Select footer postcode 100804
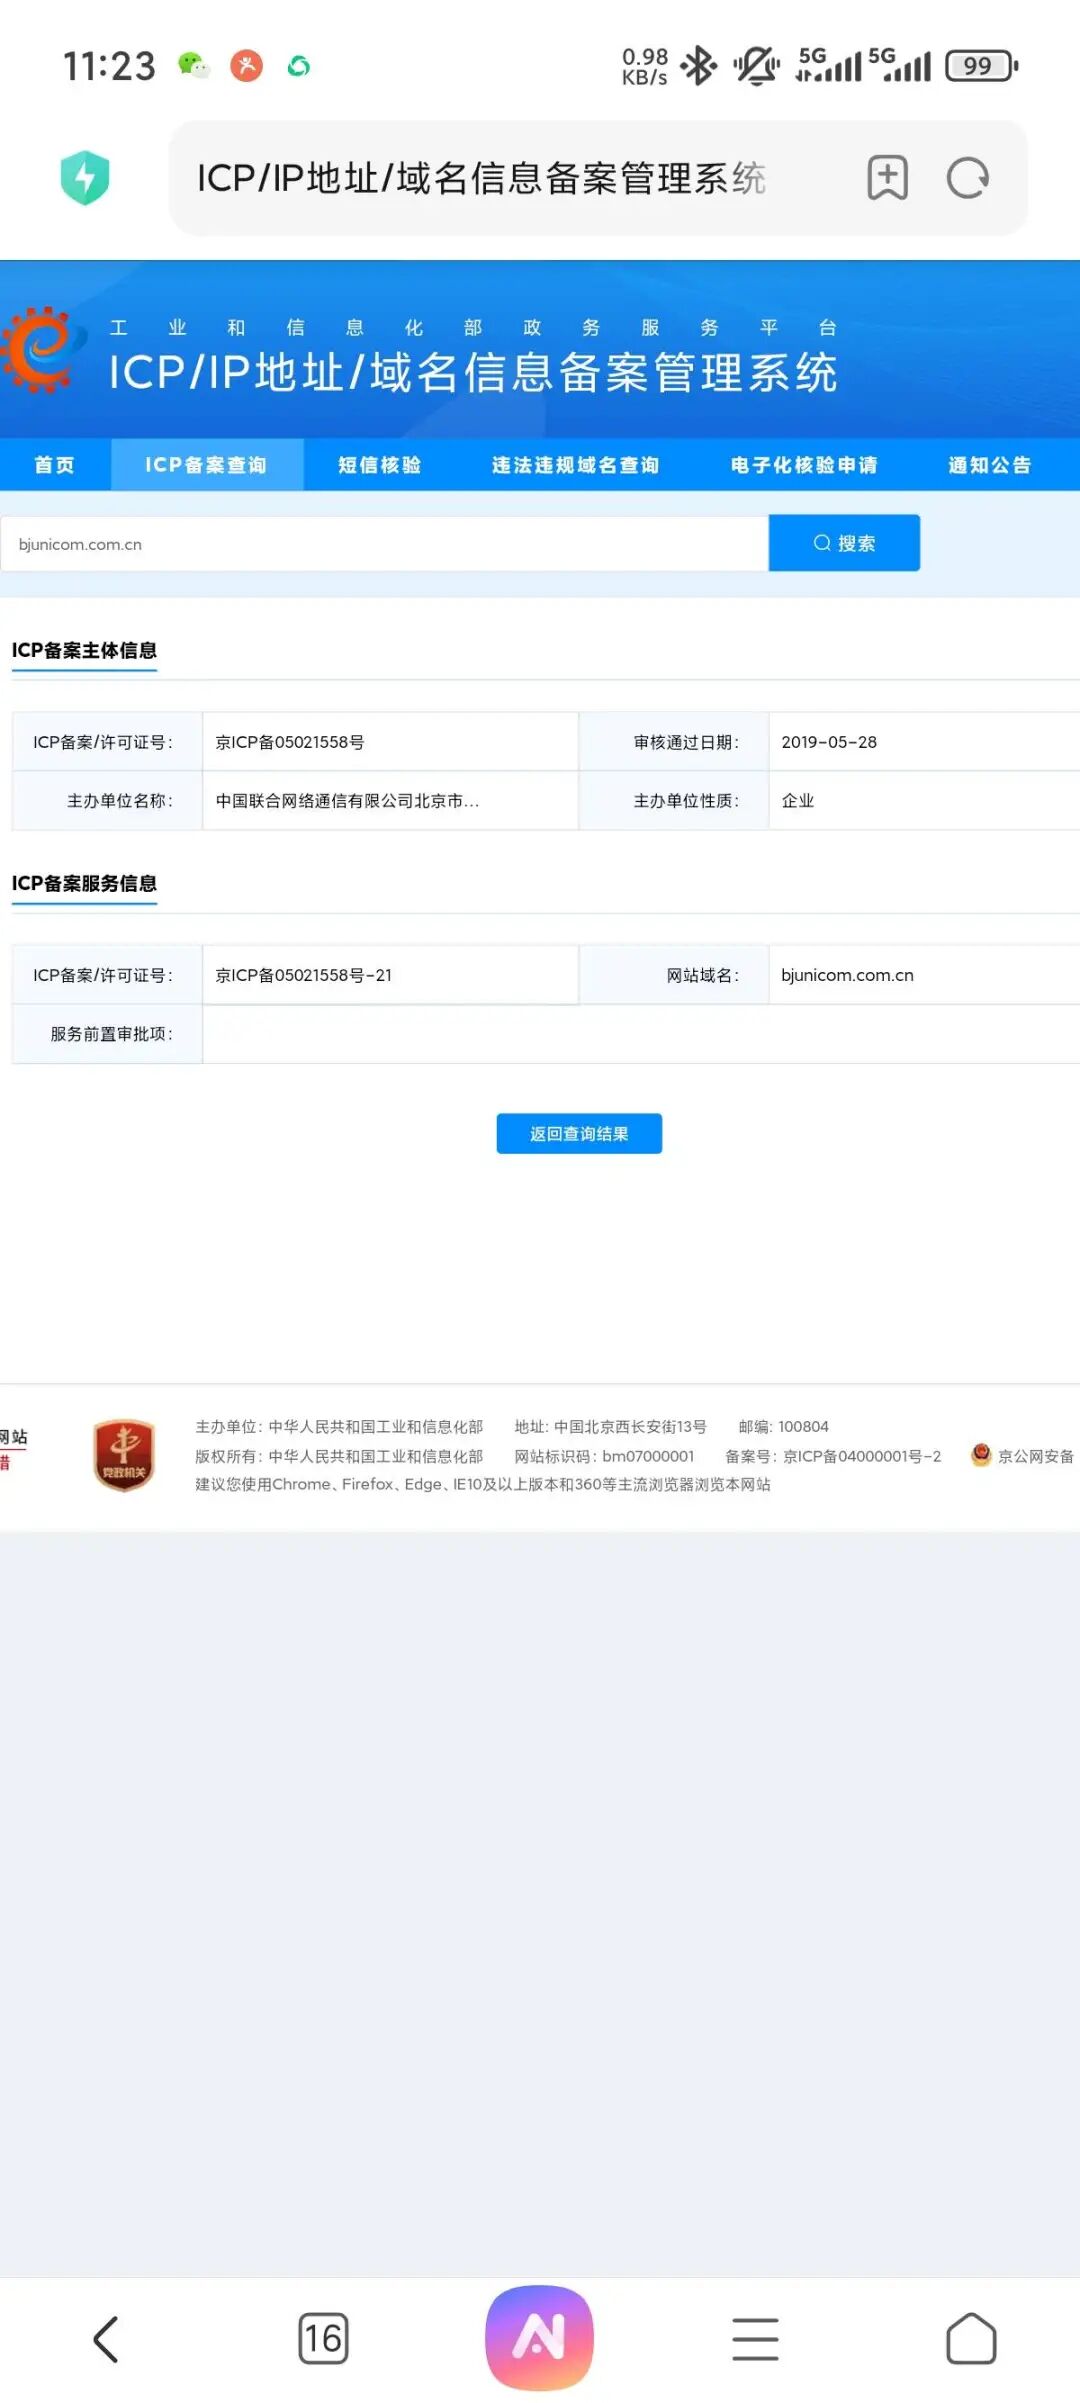The height and width of the screenshot is (2403, 1080). pyautogui.click(x=804, y=1426)
